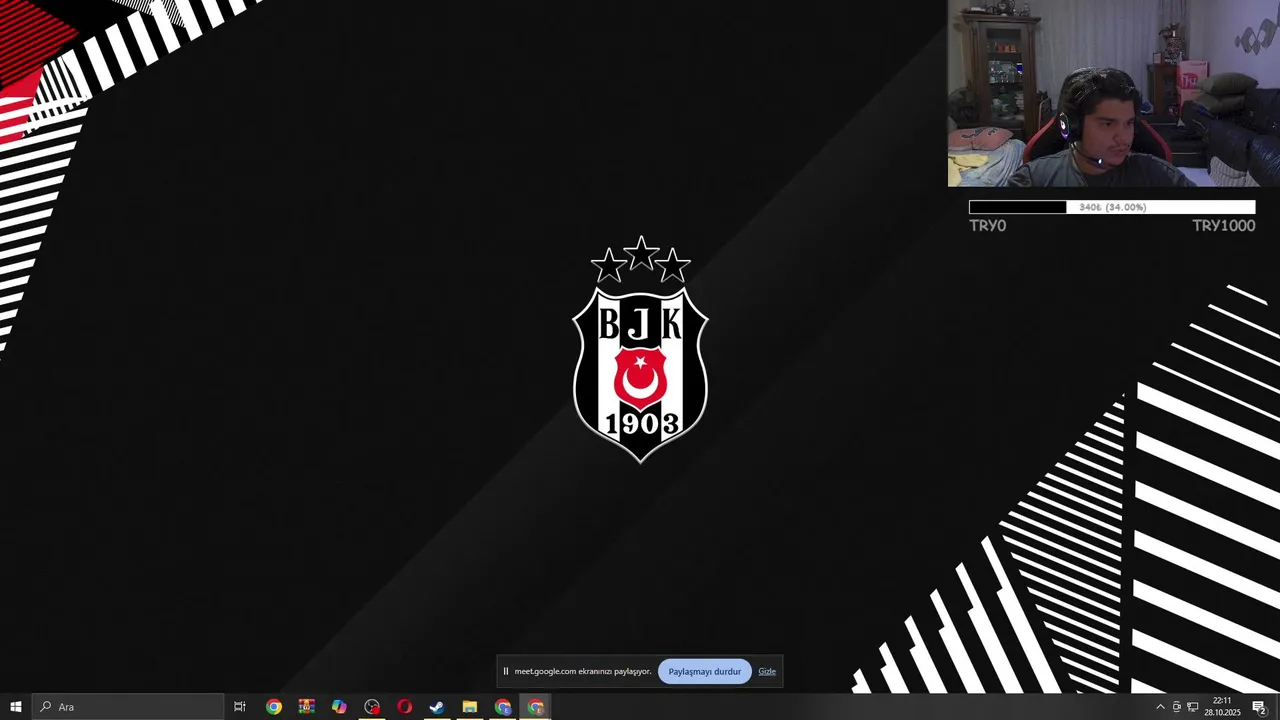Click the 340₺ donation goal progress bar
This screenshot has width=1280, height=720.
[x=1112, y=207]
